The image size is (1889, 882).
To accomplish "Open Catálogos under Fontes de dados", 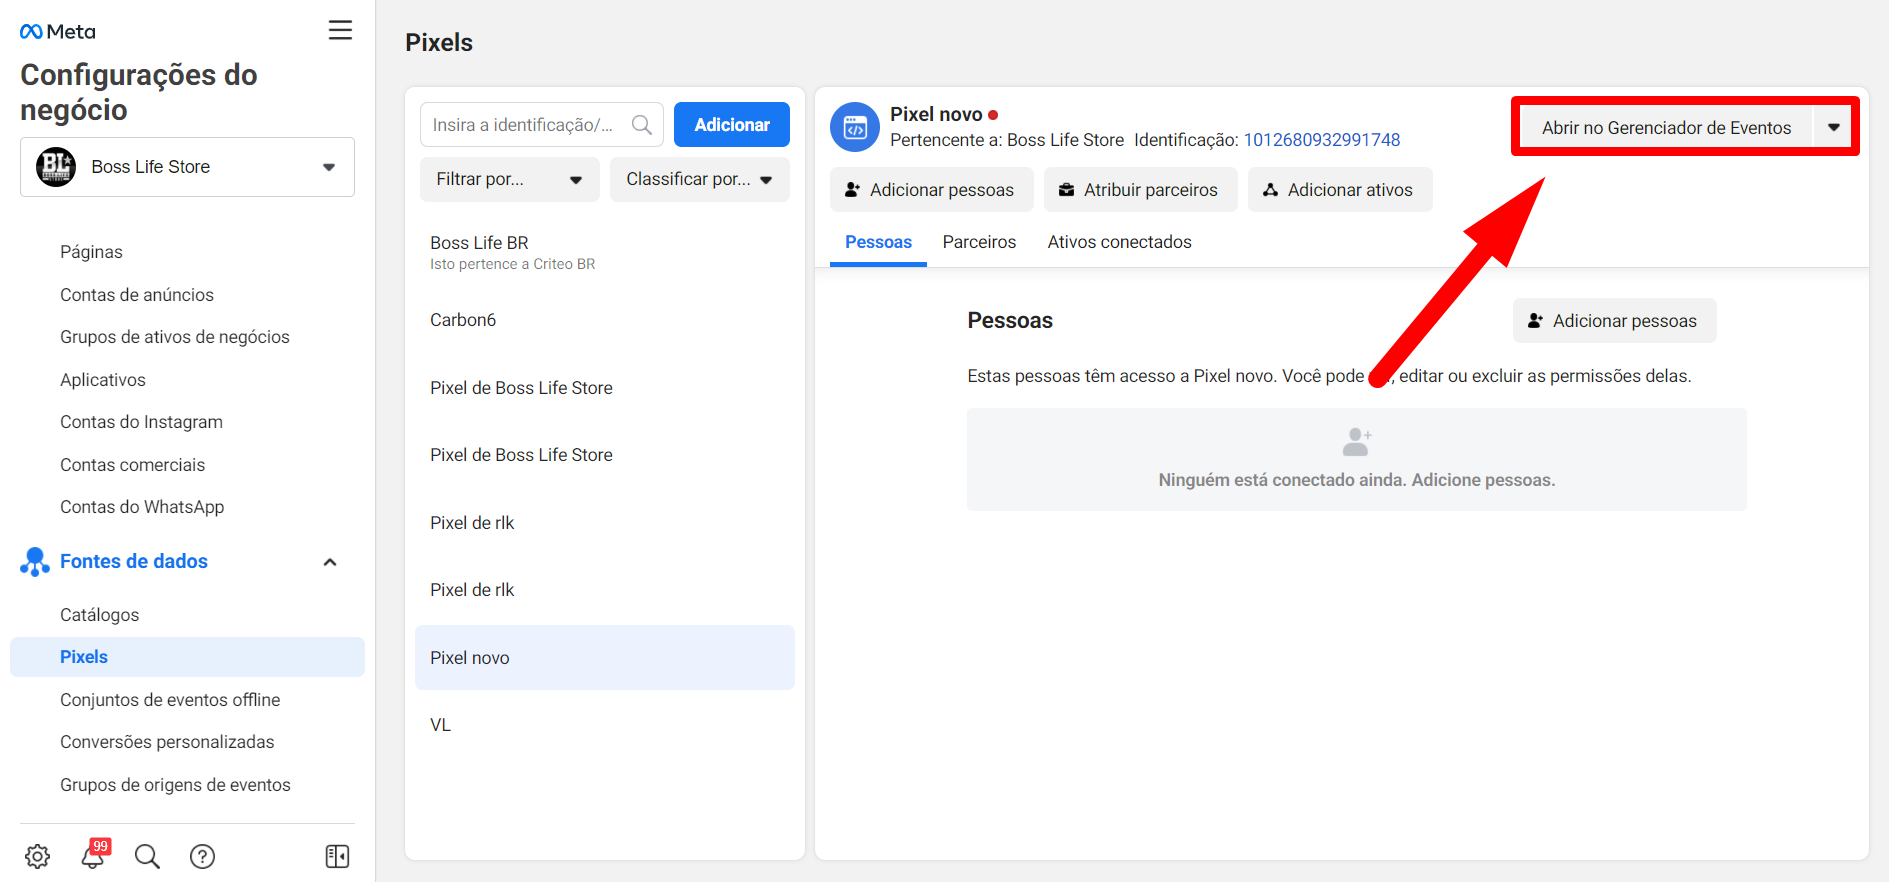I will pyautogui.click(x=99, y=615).
